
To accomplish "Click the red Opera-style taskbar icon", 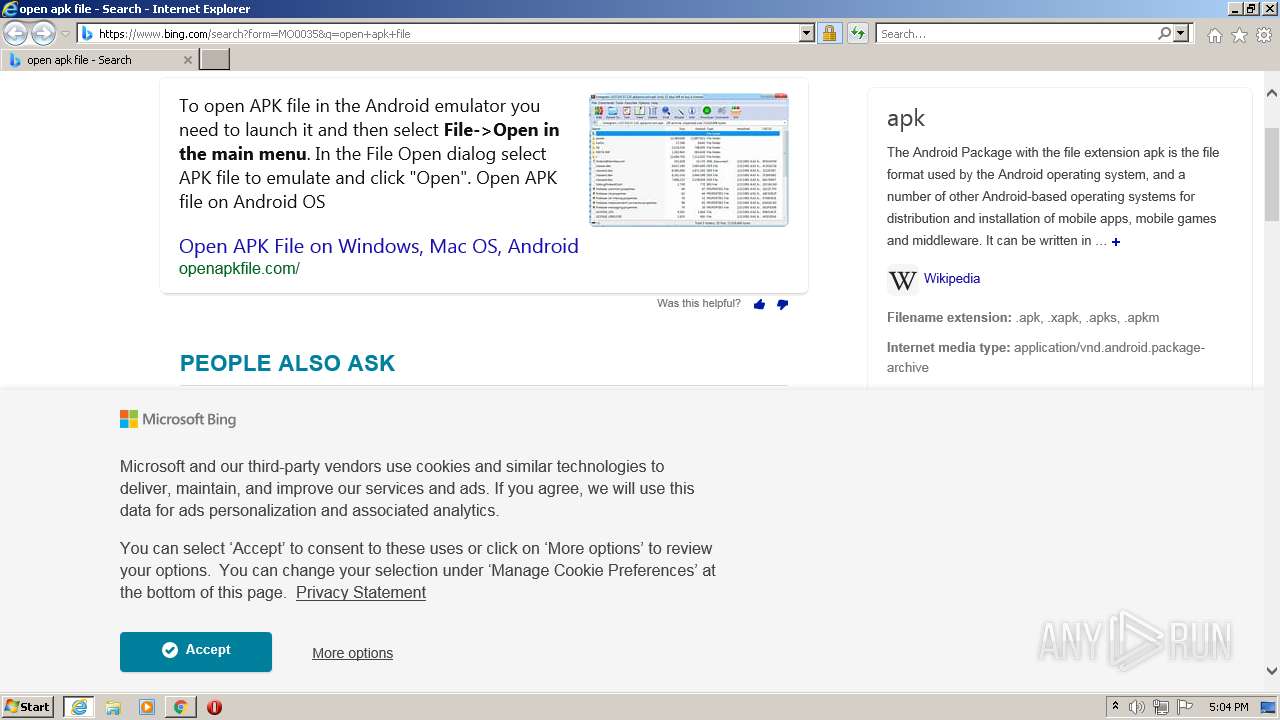I will (x=214, y=707).
